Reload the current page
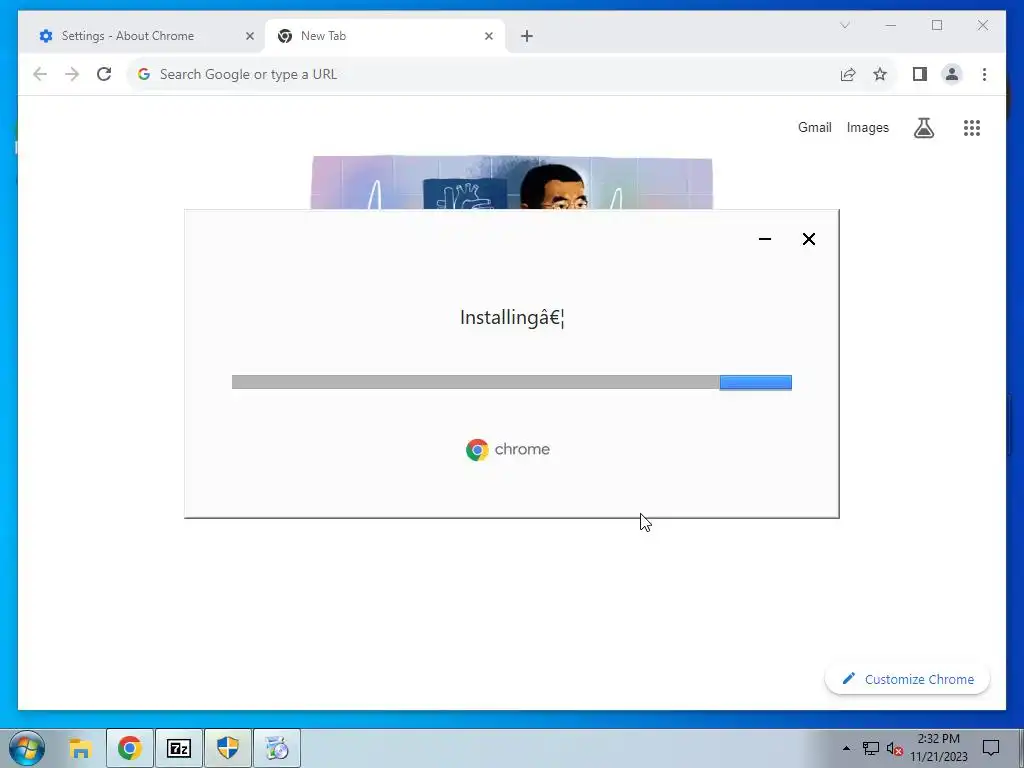The height and width of the screenshot is (768, 1024). (104, 74)
